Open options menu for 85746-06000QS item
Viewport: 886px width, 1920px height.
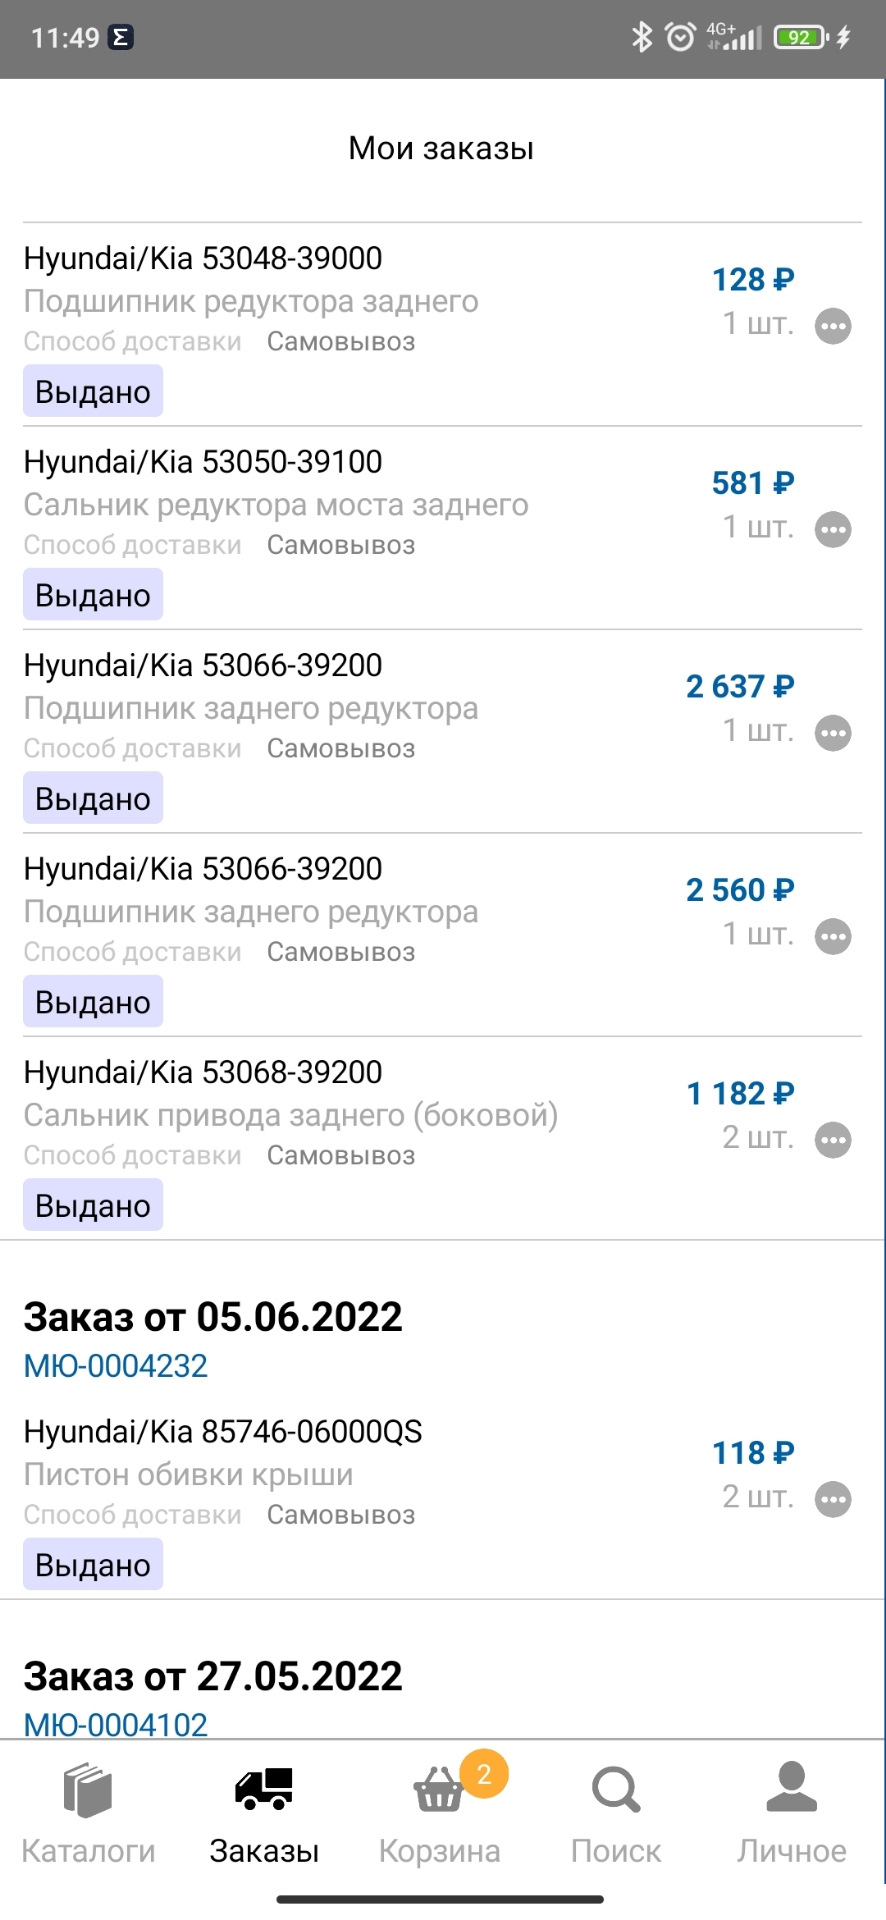coord(833,1499)
